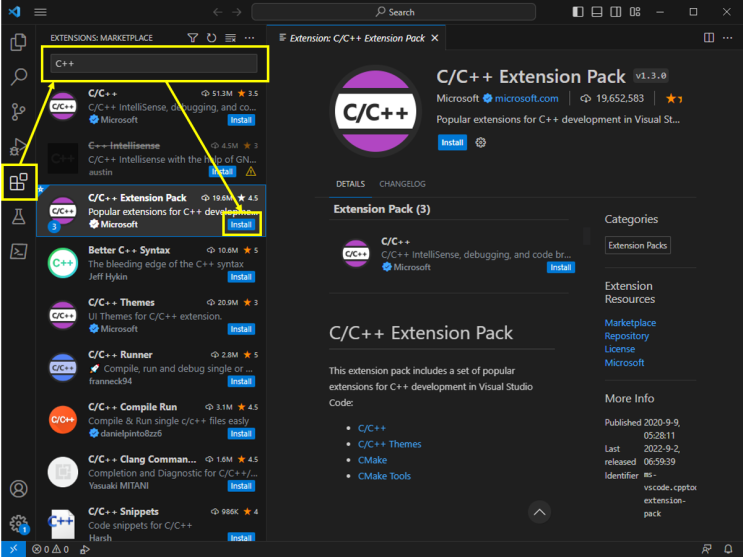
Task: Open the CMake Tools bullet link
Action: 384,476
